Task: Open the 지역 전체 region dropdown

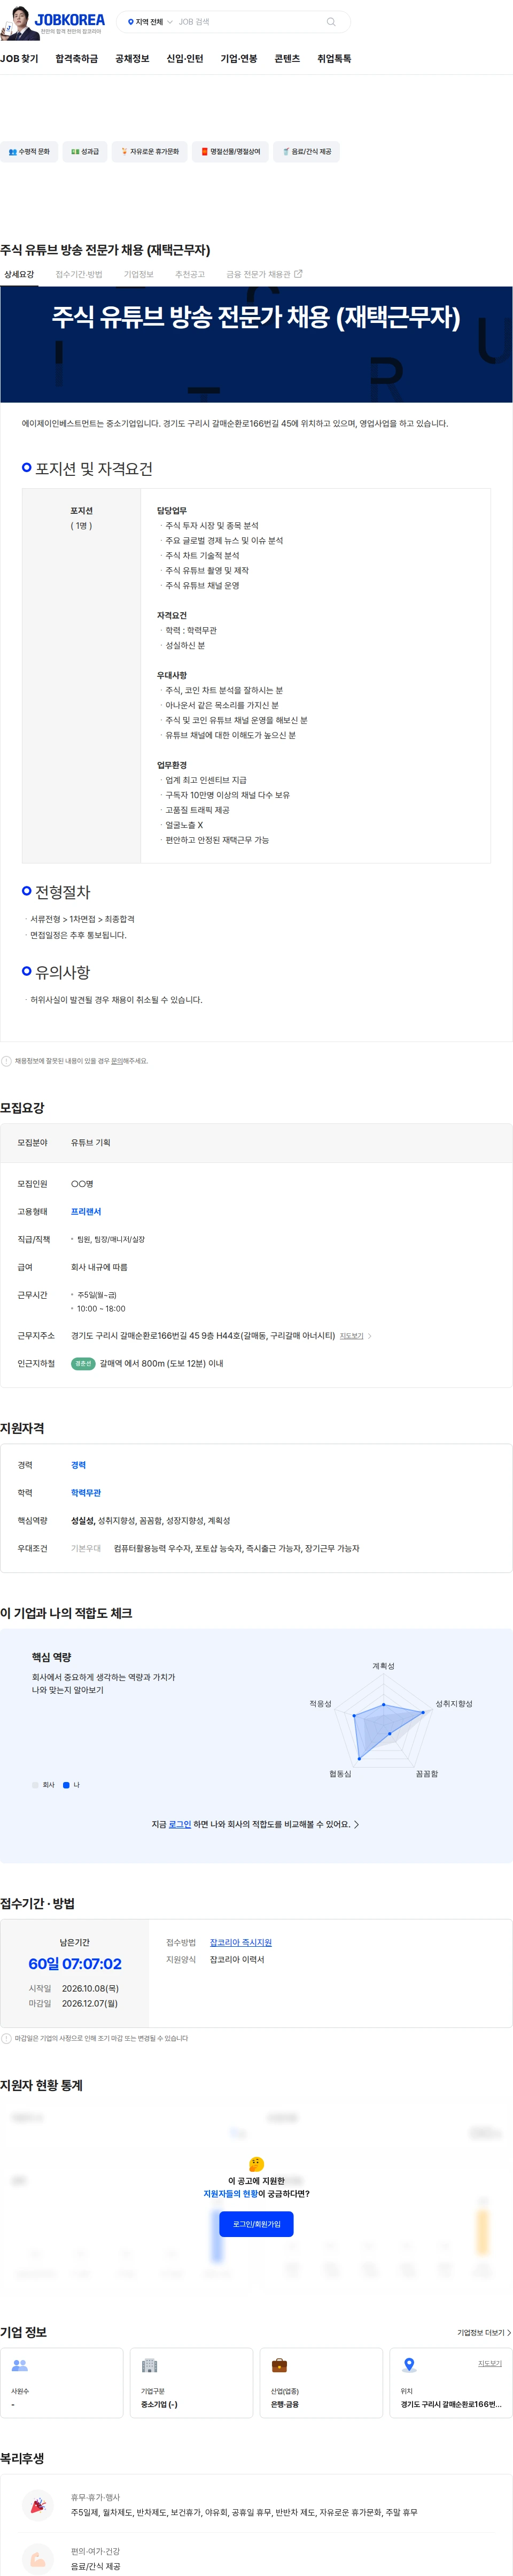Action: pyautogui.click(x=150, y=22)
